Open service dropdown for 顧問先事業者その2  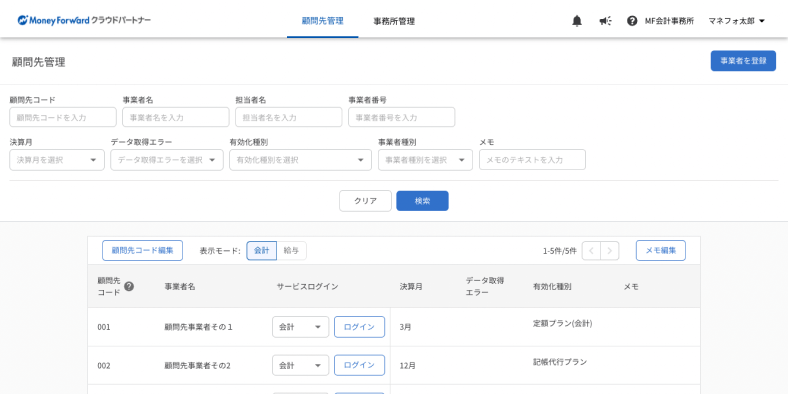(301, 365)
